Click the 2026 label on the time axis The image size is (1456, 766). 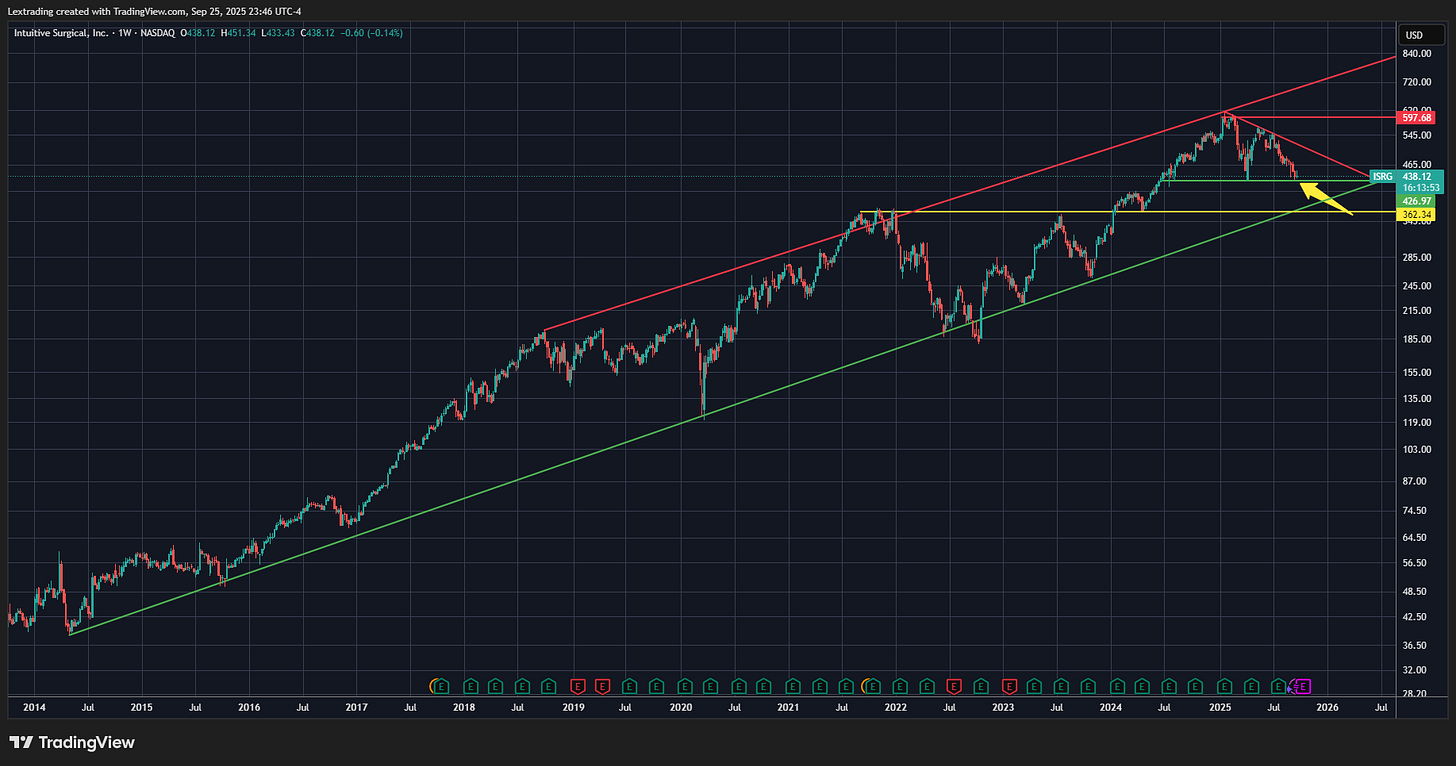(1327, 707)
